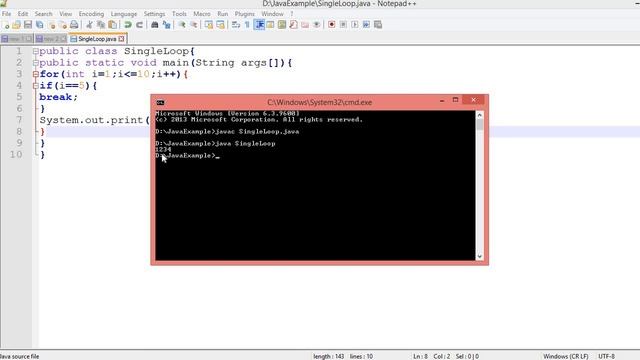Open the Plugins menu

(244, 14)
